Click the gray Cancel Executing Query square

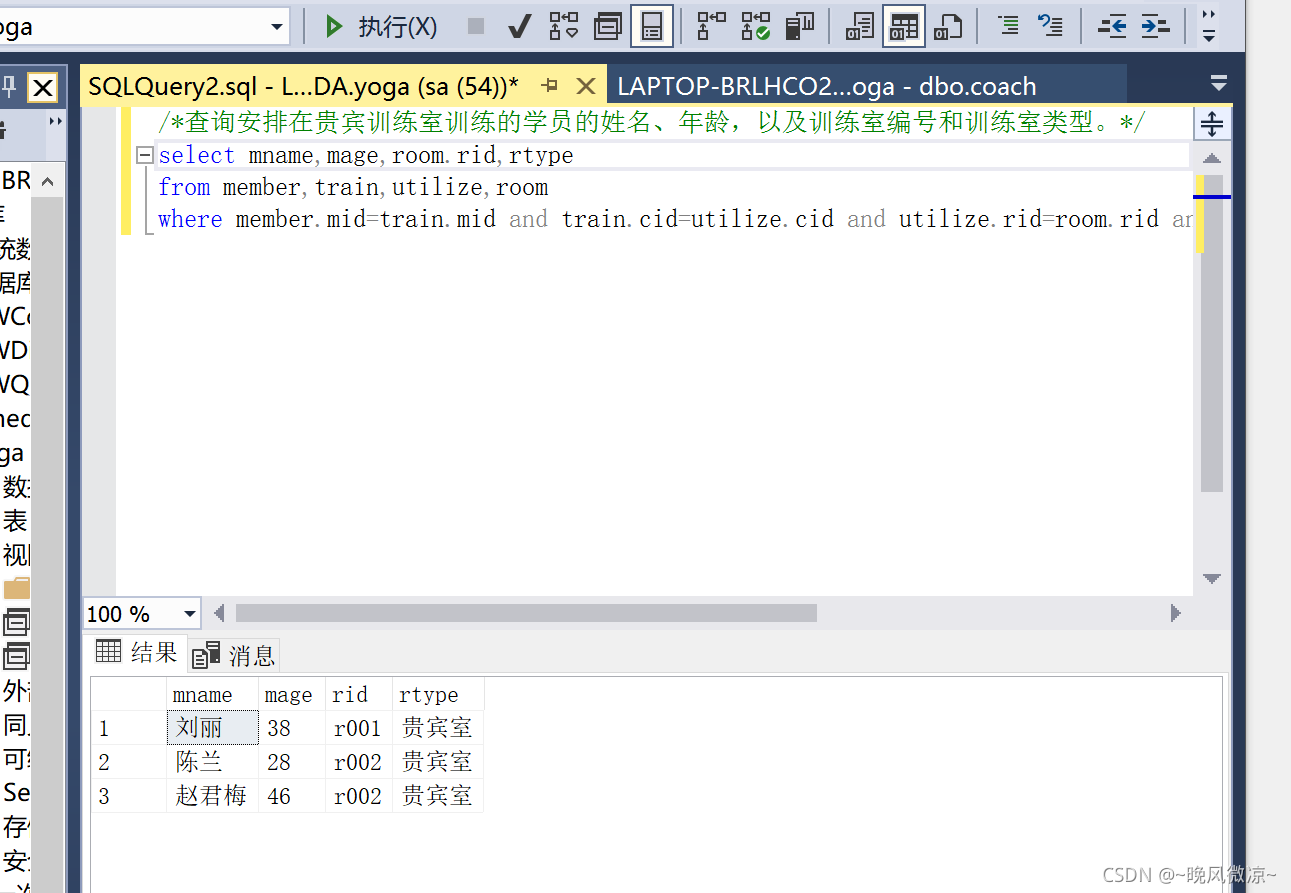476,27
